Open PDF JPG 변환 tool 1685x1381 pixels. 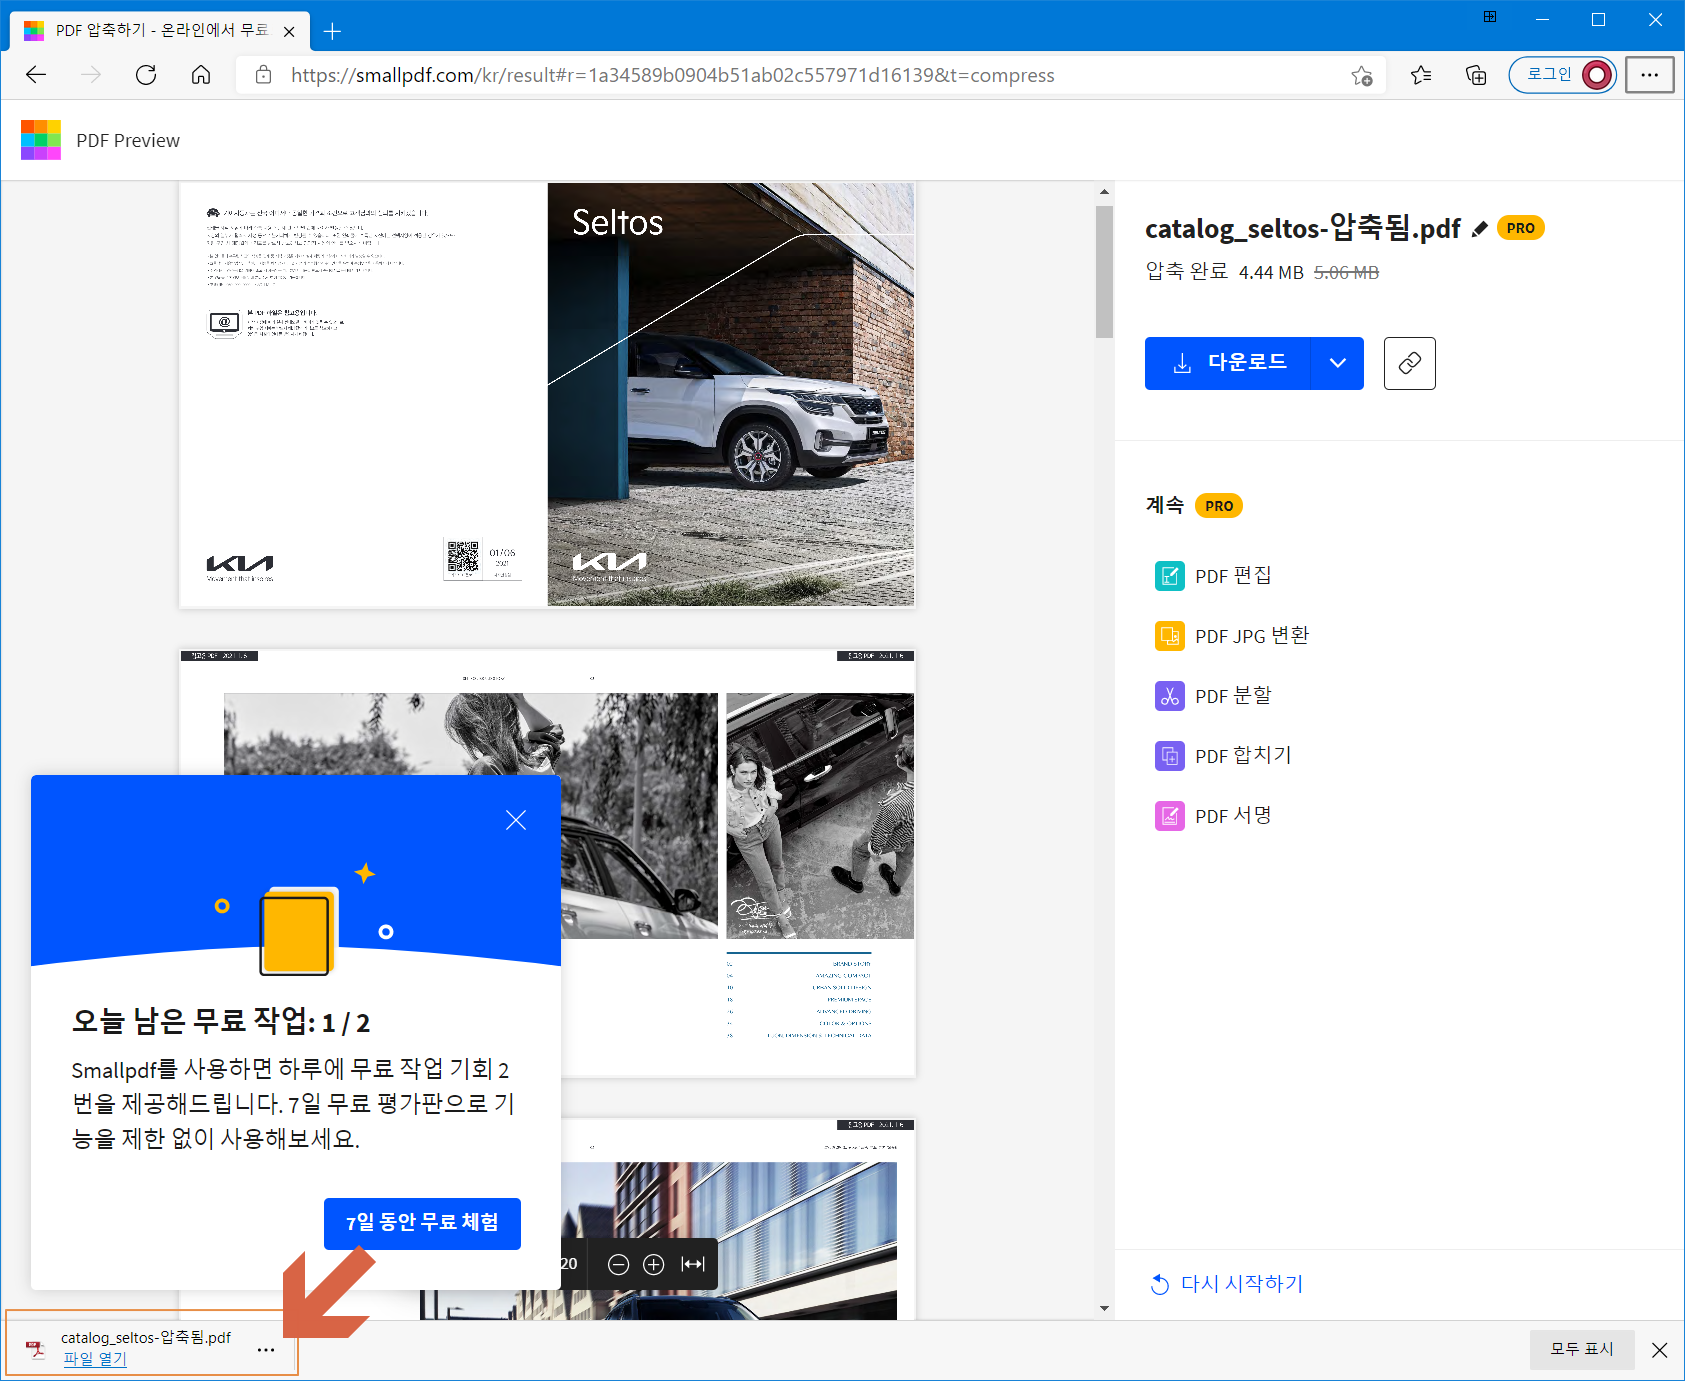click(1232, 636)
